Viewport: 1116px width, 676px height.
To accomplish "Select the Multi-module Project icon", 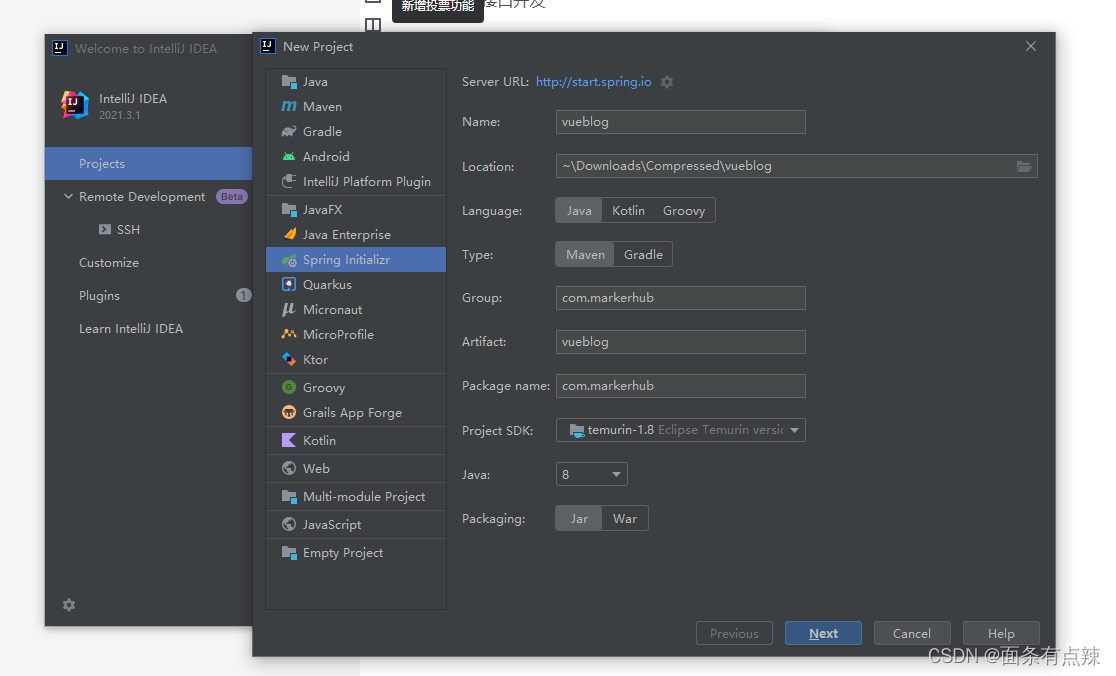I will (289, 497).
